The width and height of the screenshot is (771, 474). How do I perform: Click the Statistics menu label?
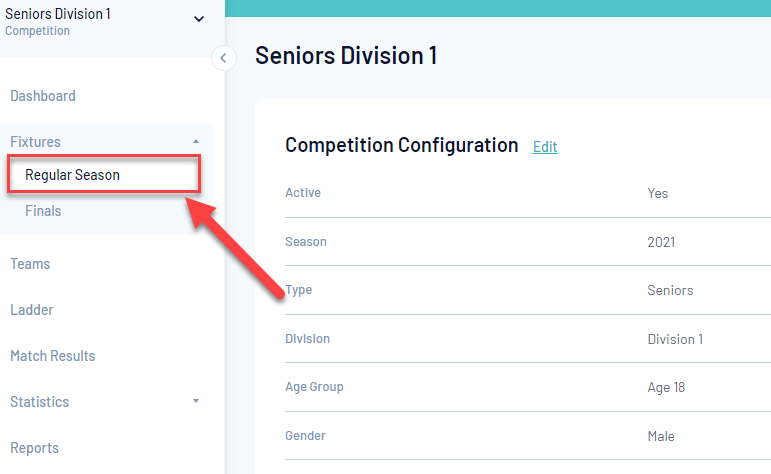tap(40, 402)
